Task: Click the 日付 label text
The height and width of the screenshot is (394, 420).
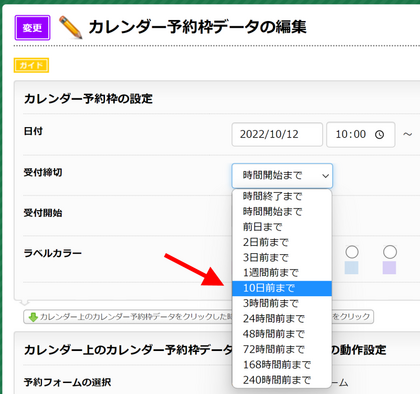Action: pos(33,131)
